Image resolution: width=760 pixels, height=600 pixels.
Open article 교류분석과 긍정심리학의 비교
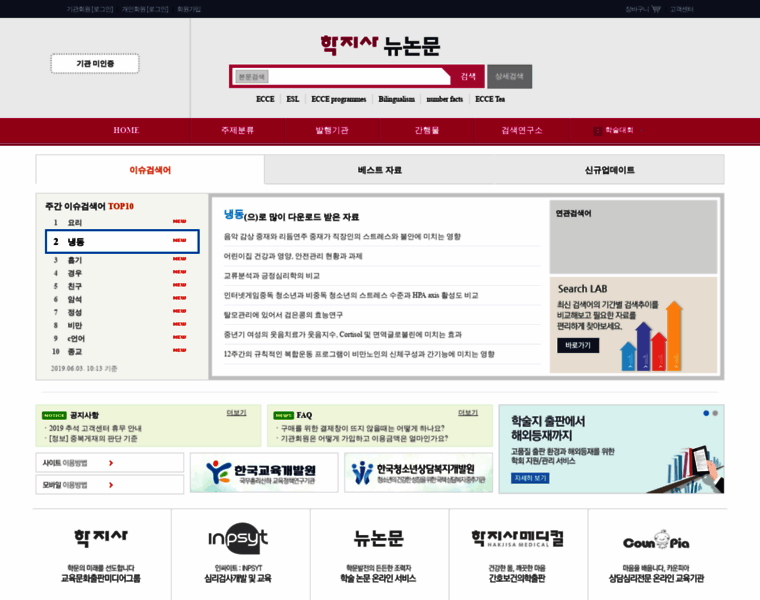(271, 276)
